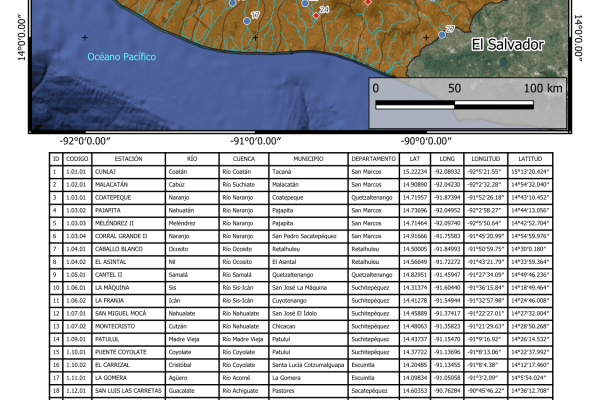Screen dimensions: 600x400
Task: Click the Río Achiguate basin cell
Action: click(x=244, y=391)
